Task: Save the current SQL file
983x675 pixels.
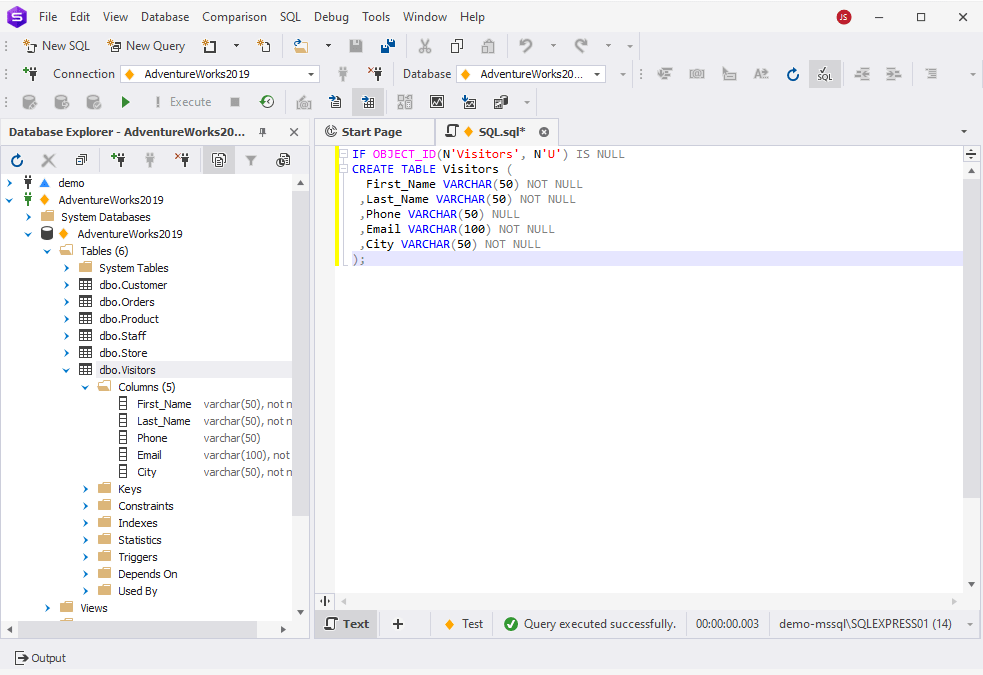Action: [355, 45]
